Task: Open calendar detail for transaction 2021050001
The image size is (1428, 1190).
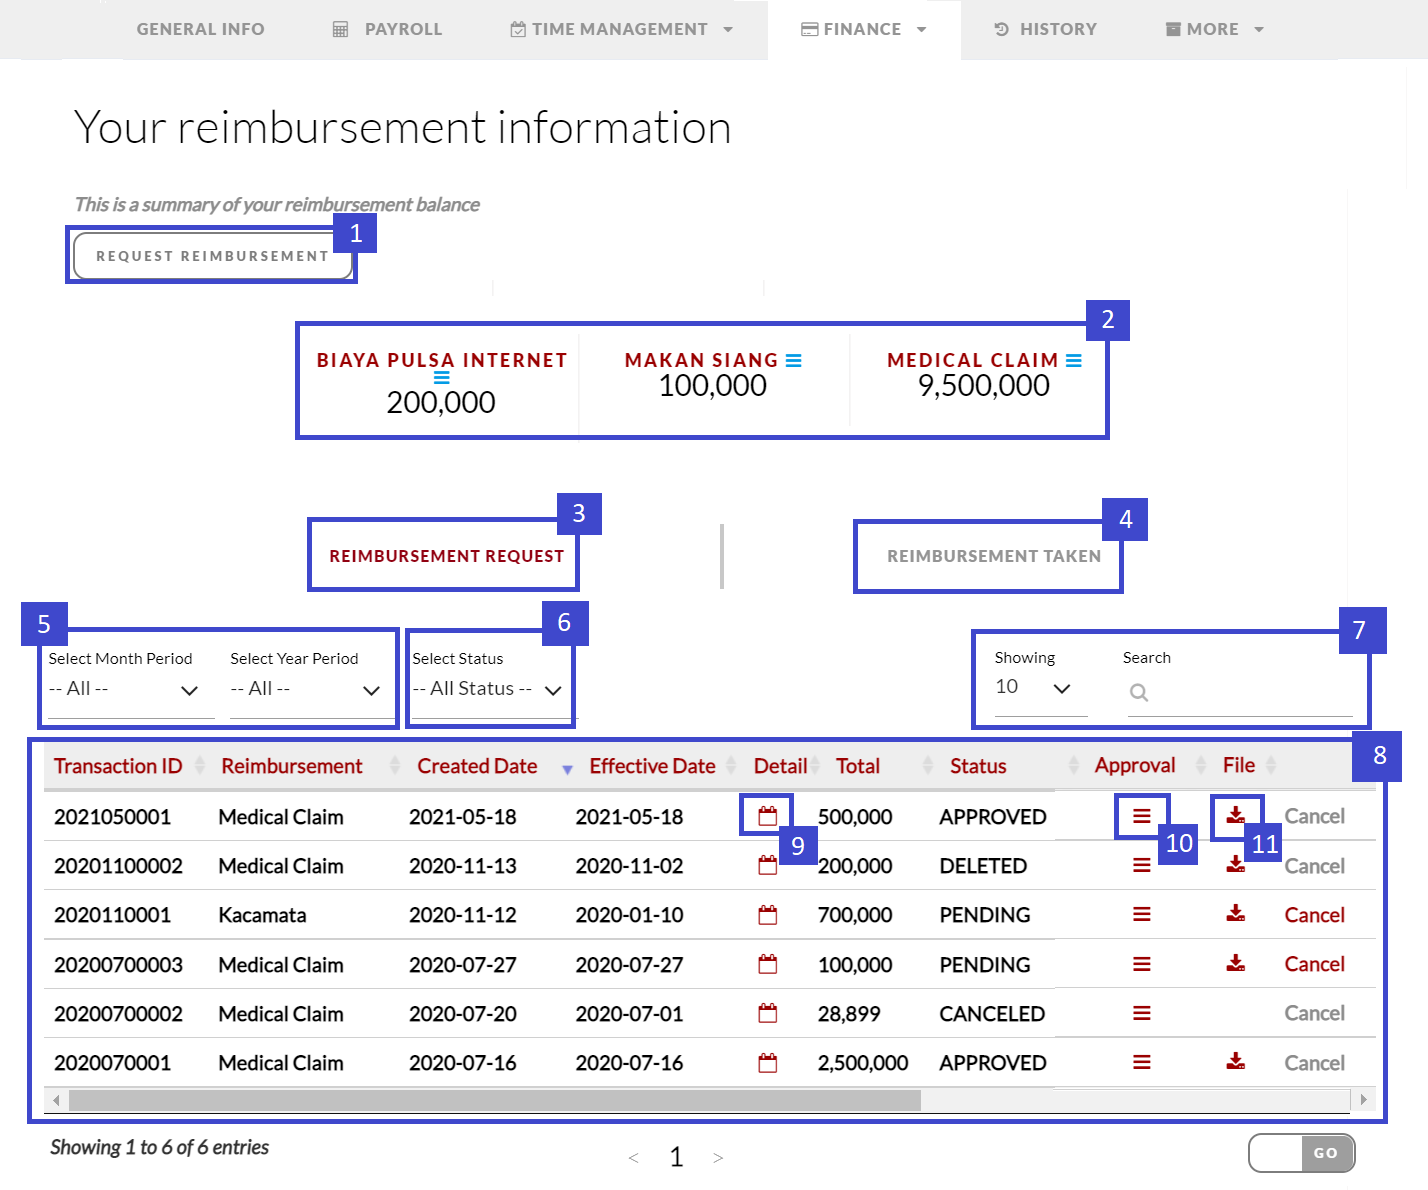Action: pyautogui.click(x=766, y=815)
